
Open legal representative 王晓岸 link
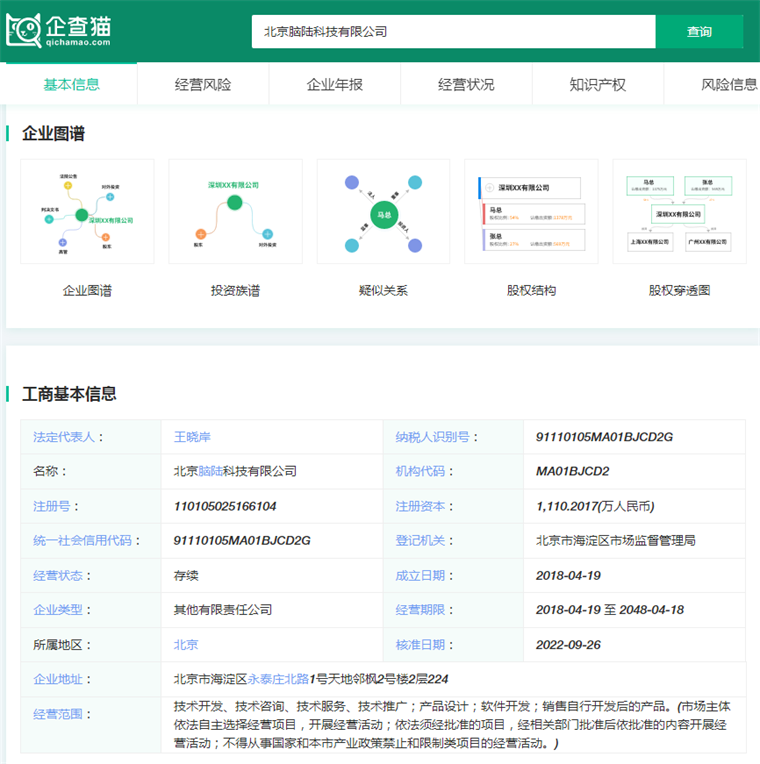(192, 437)
